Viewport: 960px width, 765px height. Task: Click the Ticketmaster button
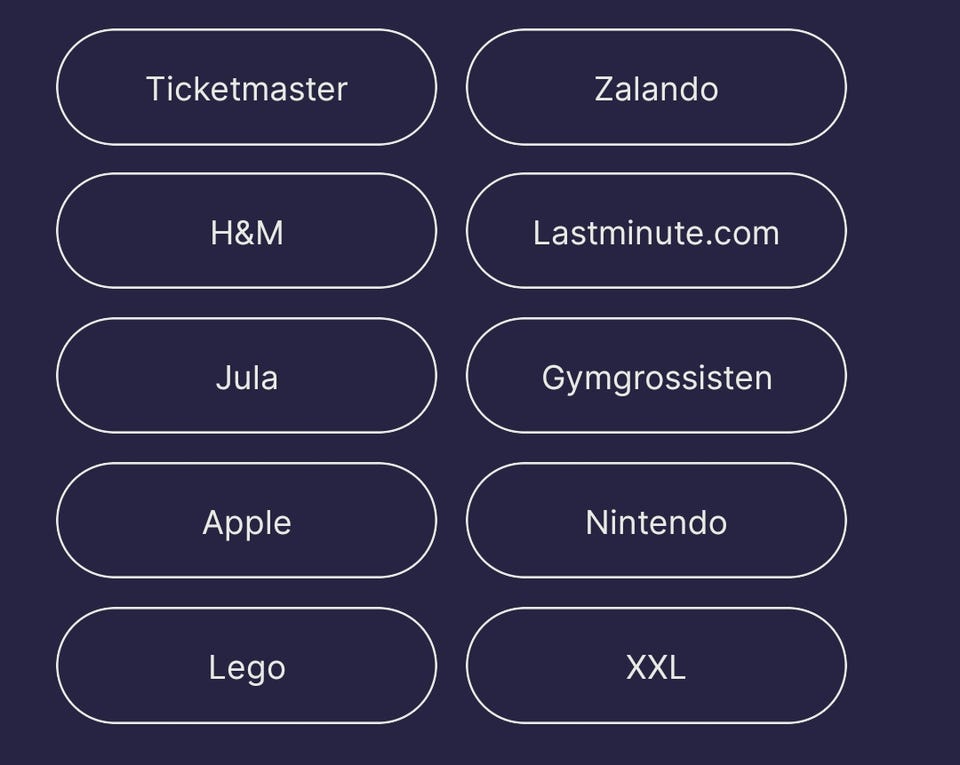[246, 88]
